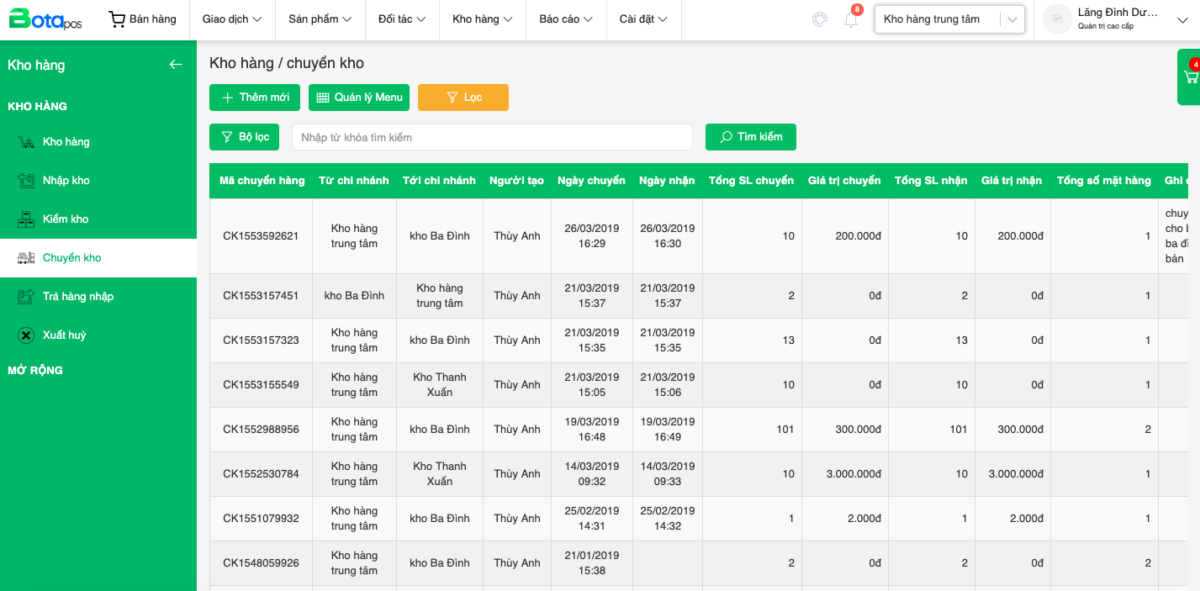
Task: Open the help icon beside the bell
Action: click(820, 19)
